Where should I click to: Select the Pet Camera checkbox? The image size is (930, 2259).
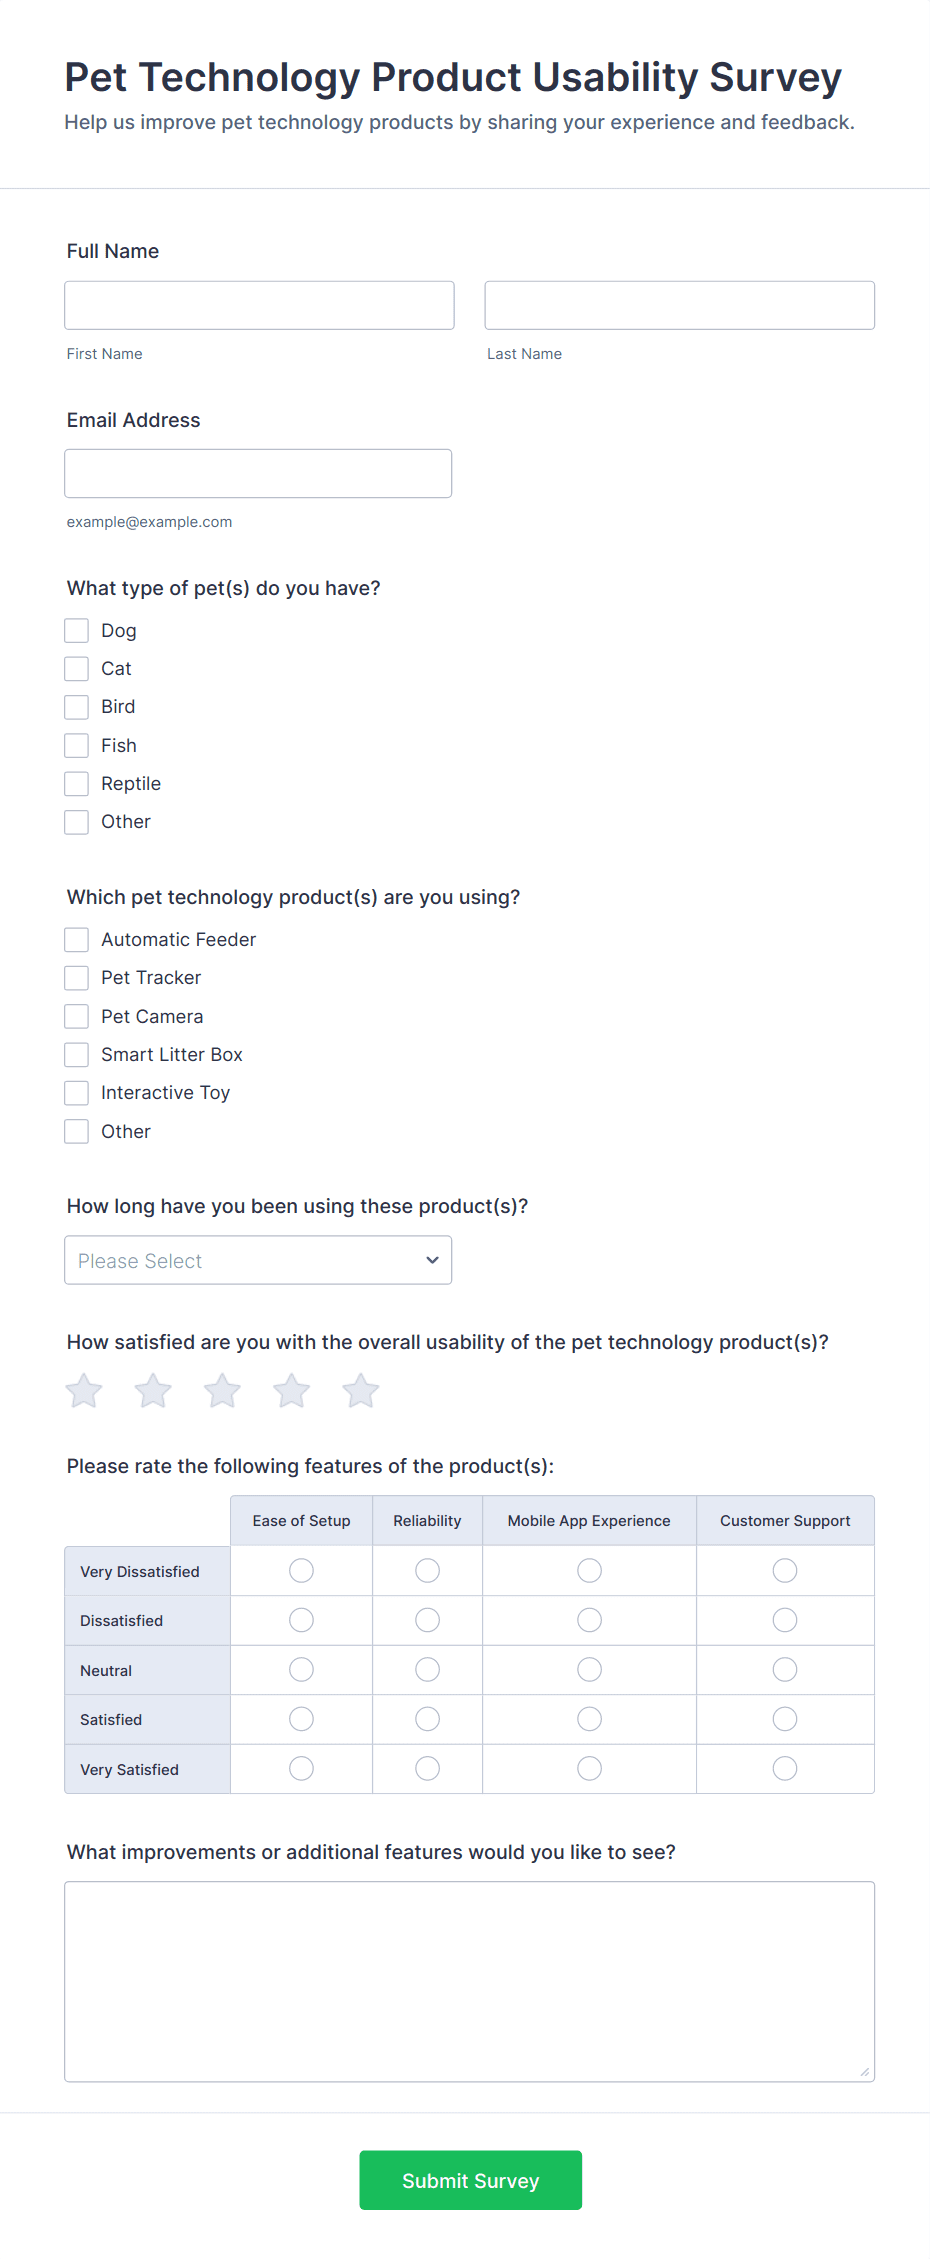(77, 1016)
